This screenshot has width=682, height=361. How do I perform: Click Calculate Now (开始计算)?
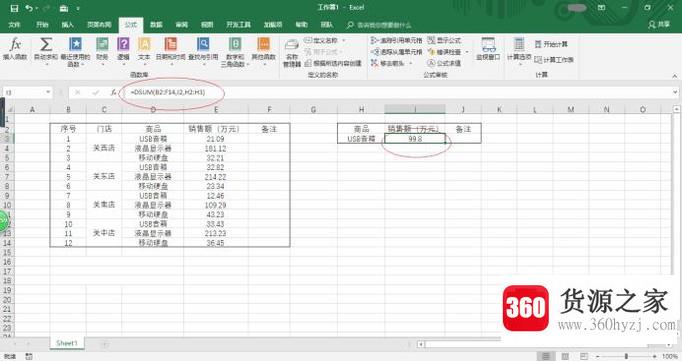pos(551,44)
